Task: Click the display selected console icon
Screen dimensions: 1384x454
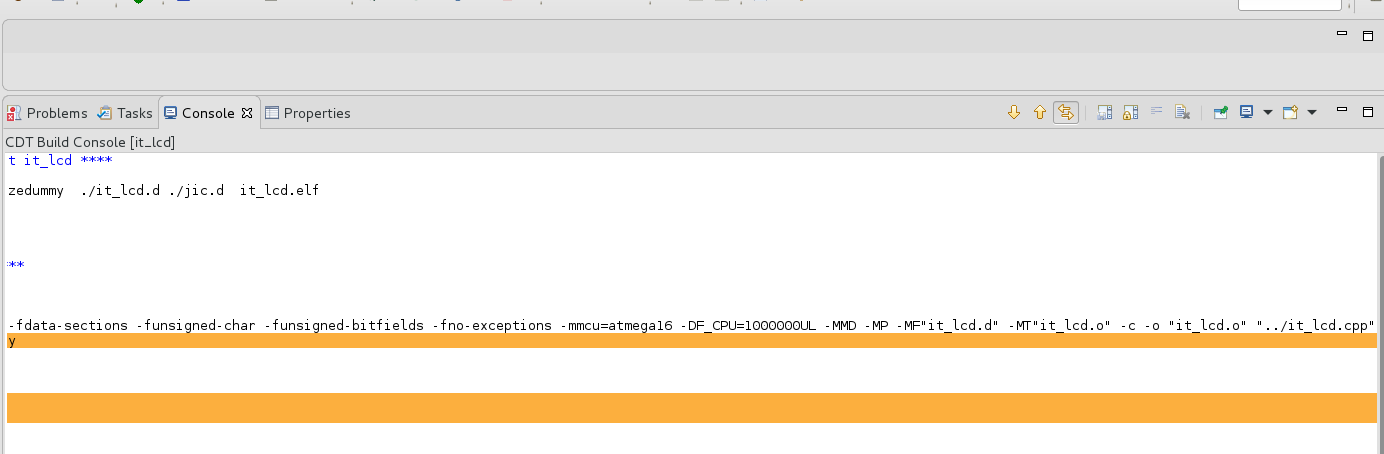Action: coord(1247,113)
